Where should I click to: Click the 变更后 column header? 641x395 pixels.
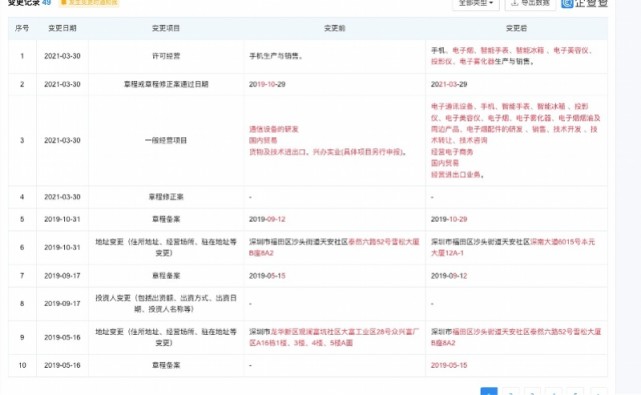(x=516, y=28)
